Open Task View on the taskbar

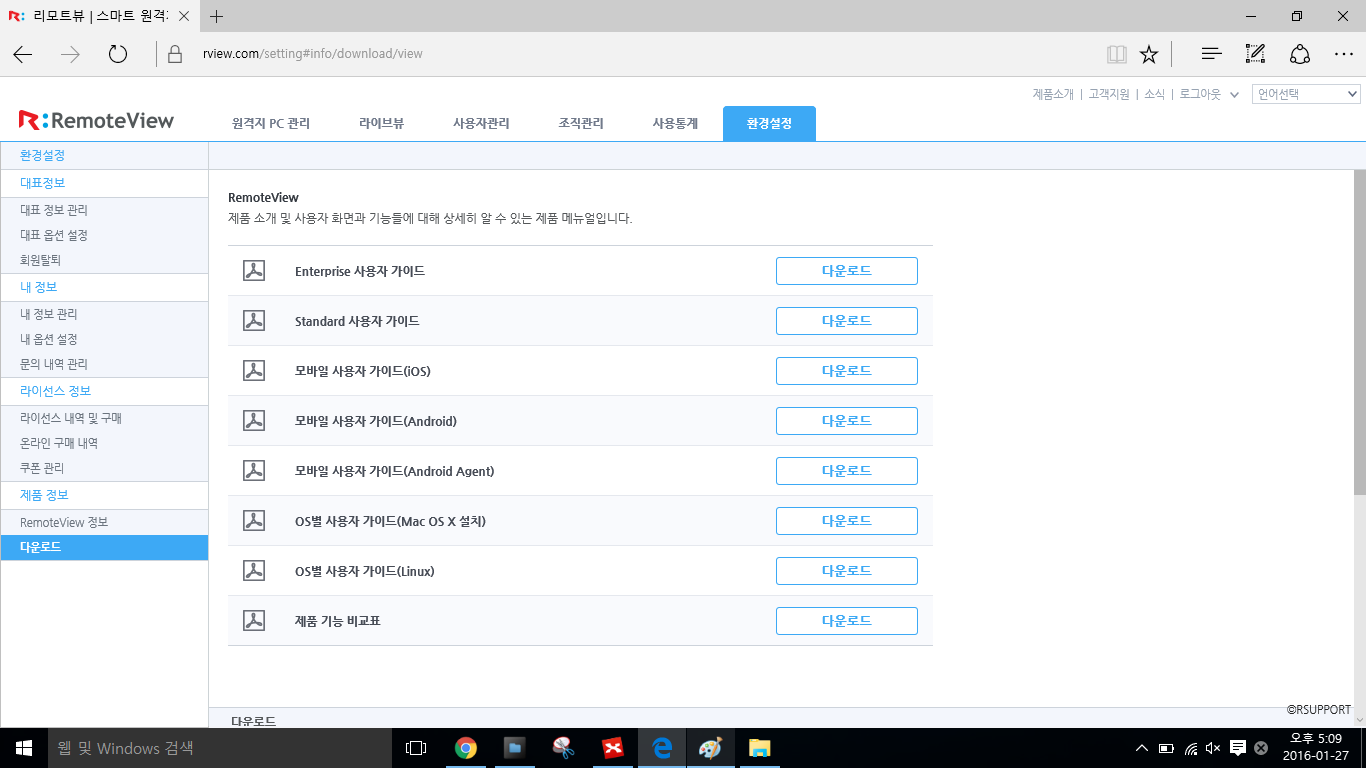pyautogui.click(x=416, y=748)
